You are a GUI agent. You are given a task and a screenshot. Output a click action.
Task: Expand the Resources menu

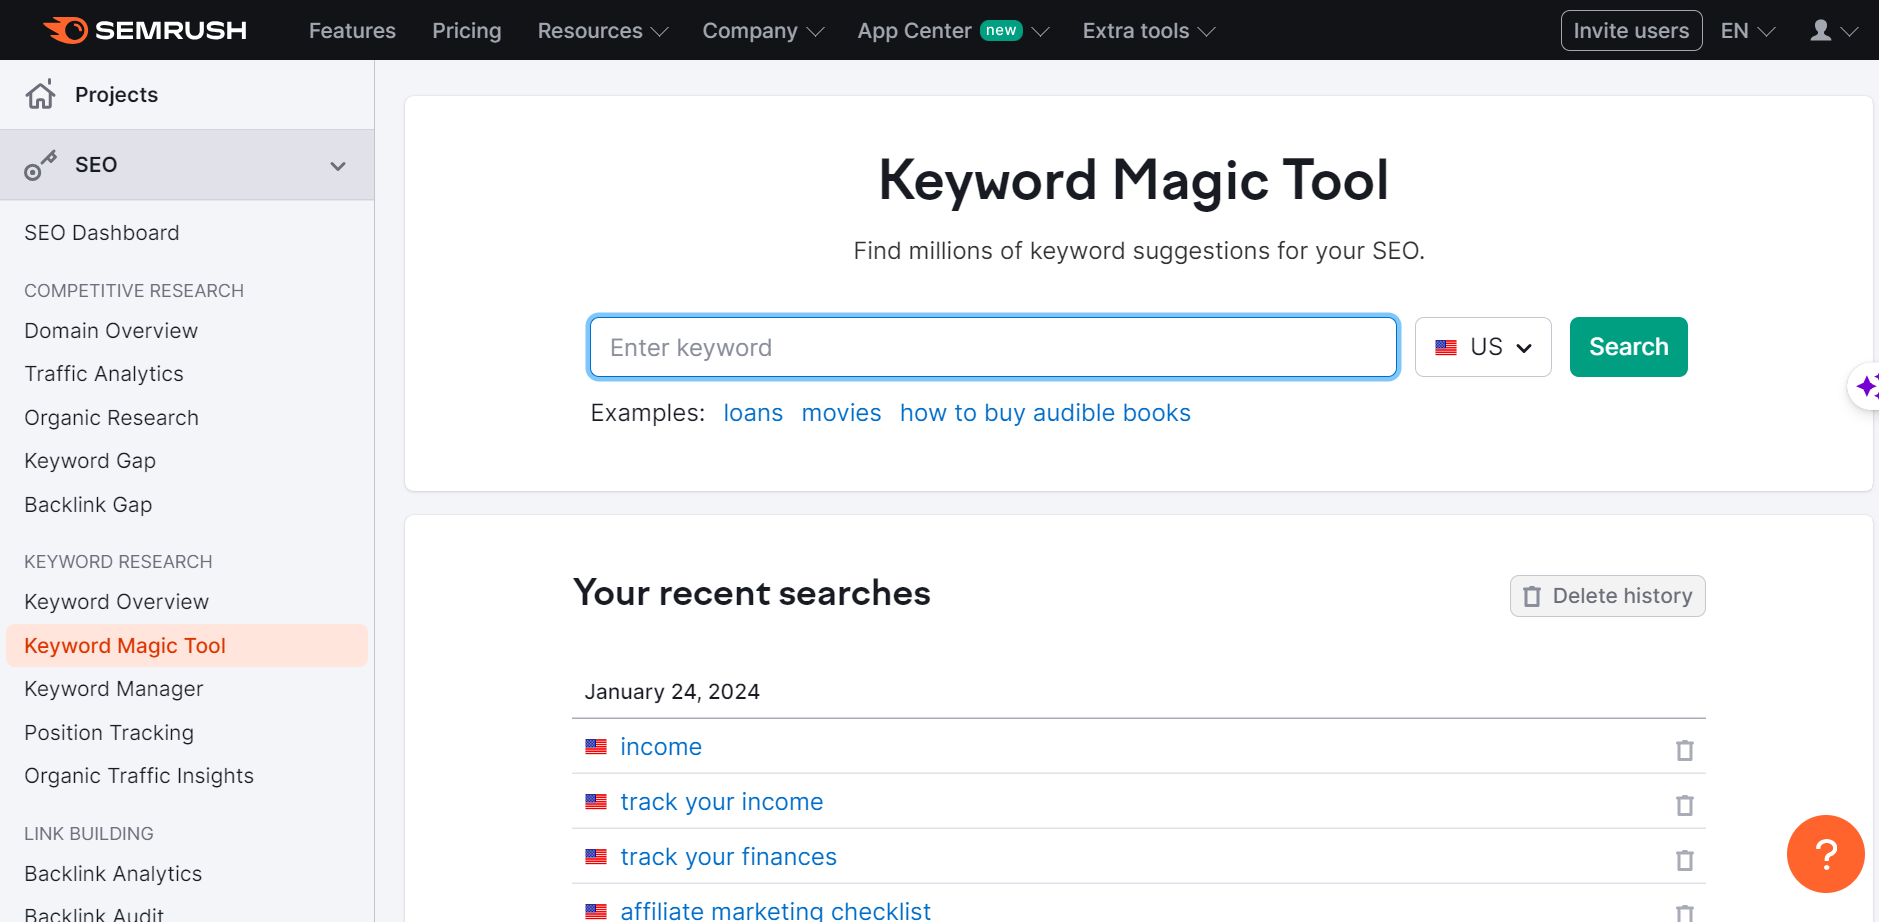tap(603, 31)
